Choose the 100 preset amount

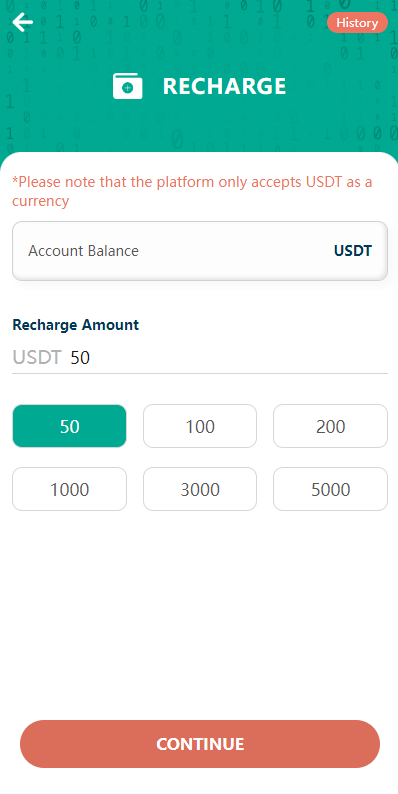click(200, 426)
